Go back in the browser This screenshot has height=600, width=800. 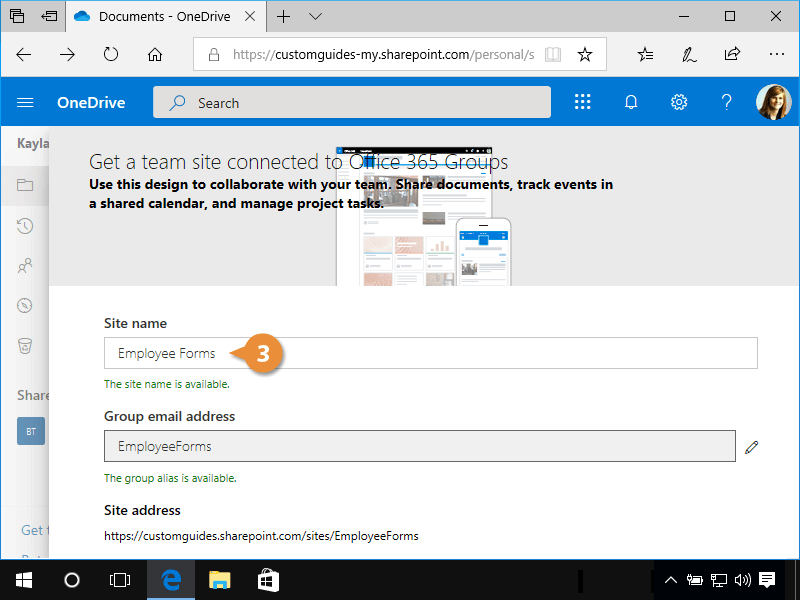click(23, 55)
